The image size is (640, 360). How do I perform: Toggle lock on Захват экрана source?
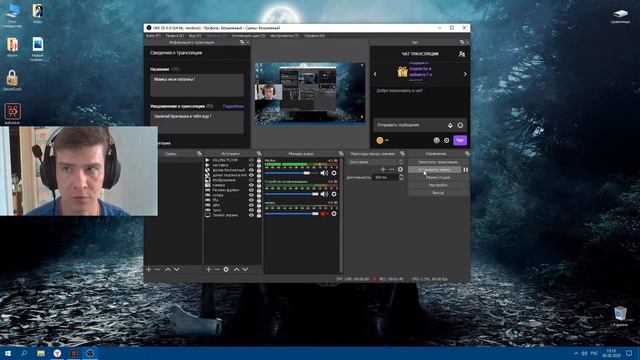click(x=259, y=215)
